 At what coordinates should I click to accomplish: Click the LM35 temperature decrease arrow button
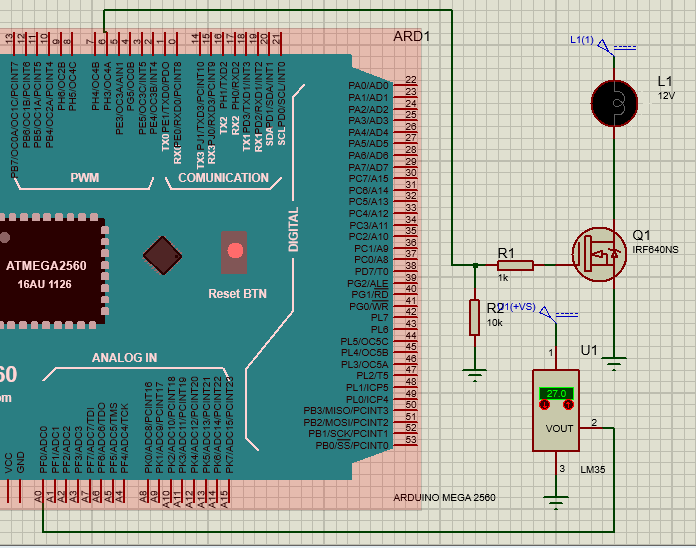[545, 405]
